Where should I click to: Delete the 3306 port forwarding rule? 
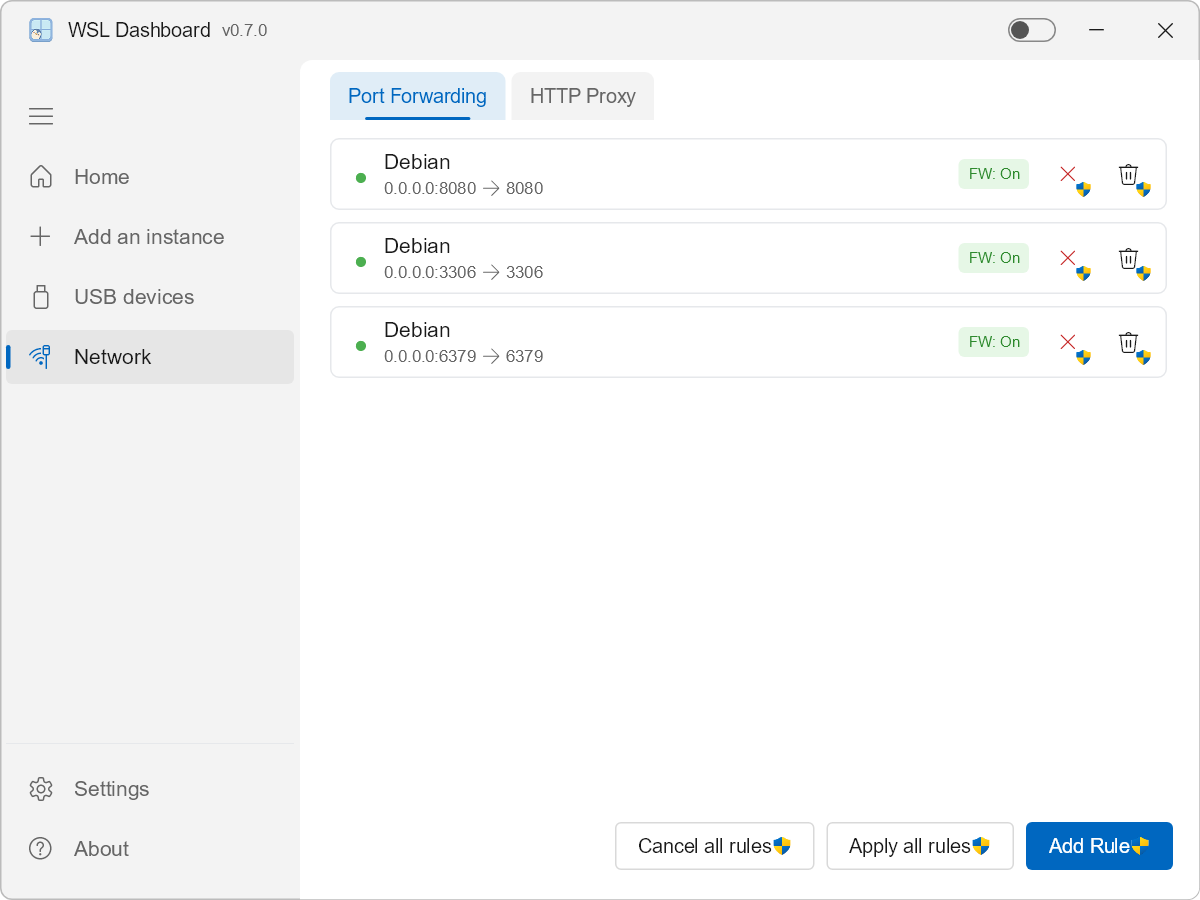[1128, 257]
